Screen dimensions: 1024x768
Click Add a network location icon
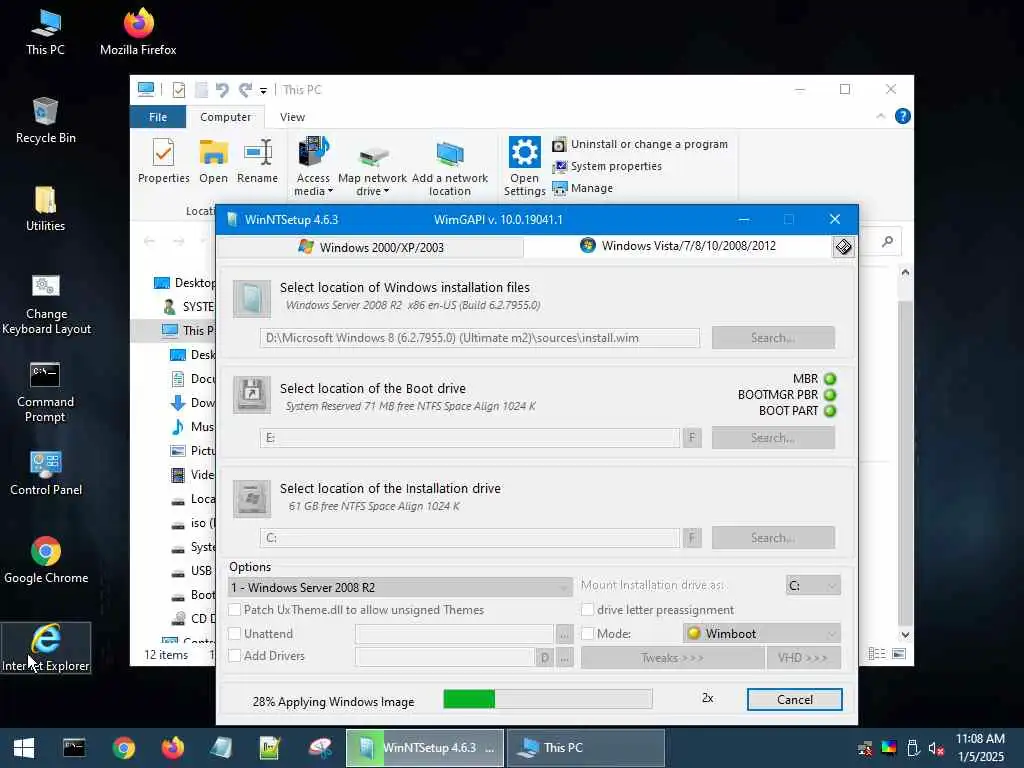pos(449,167)
